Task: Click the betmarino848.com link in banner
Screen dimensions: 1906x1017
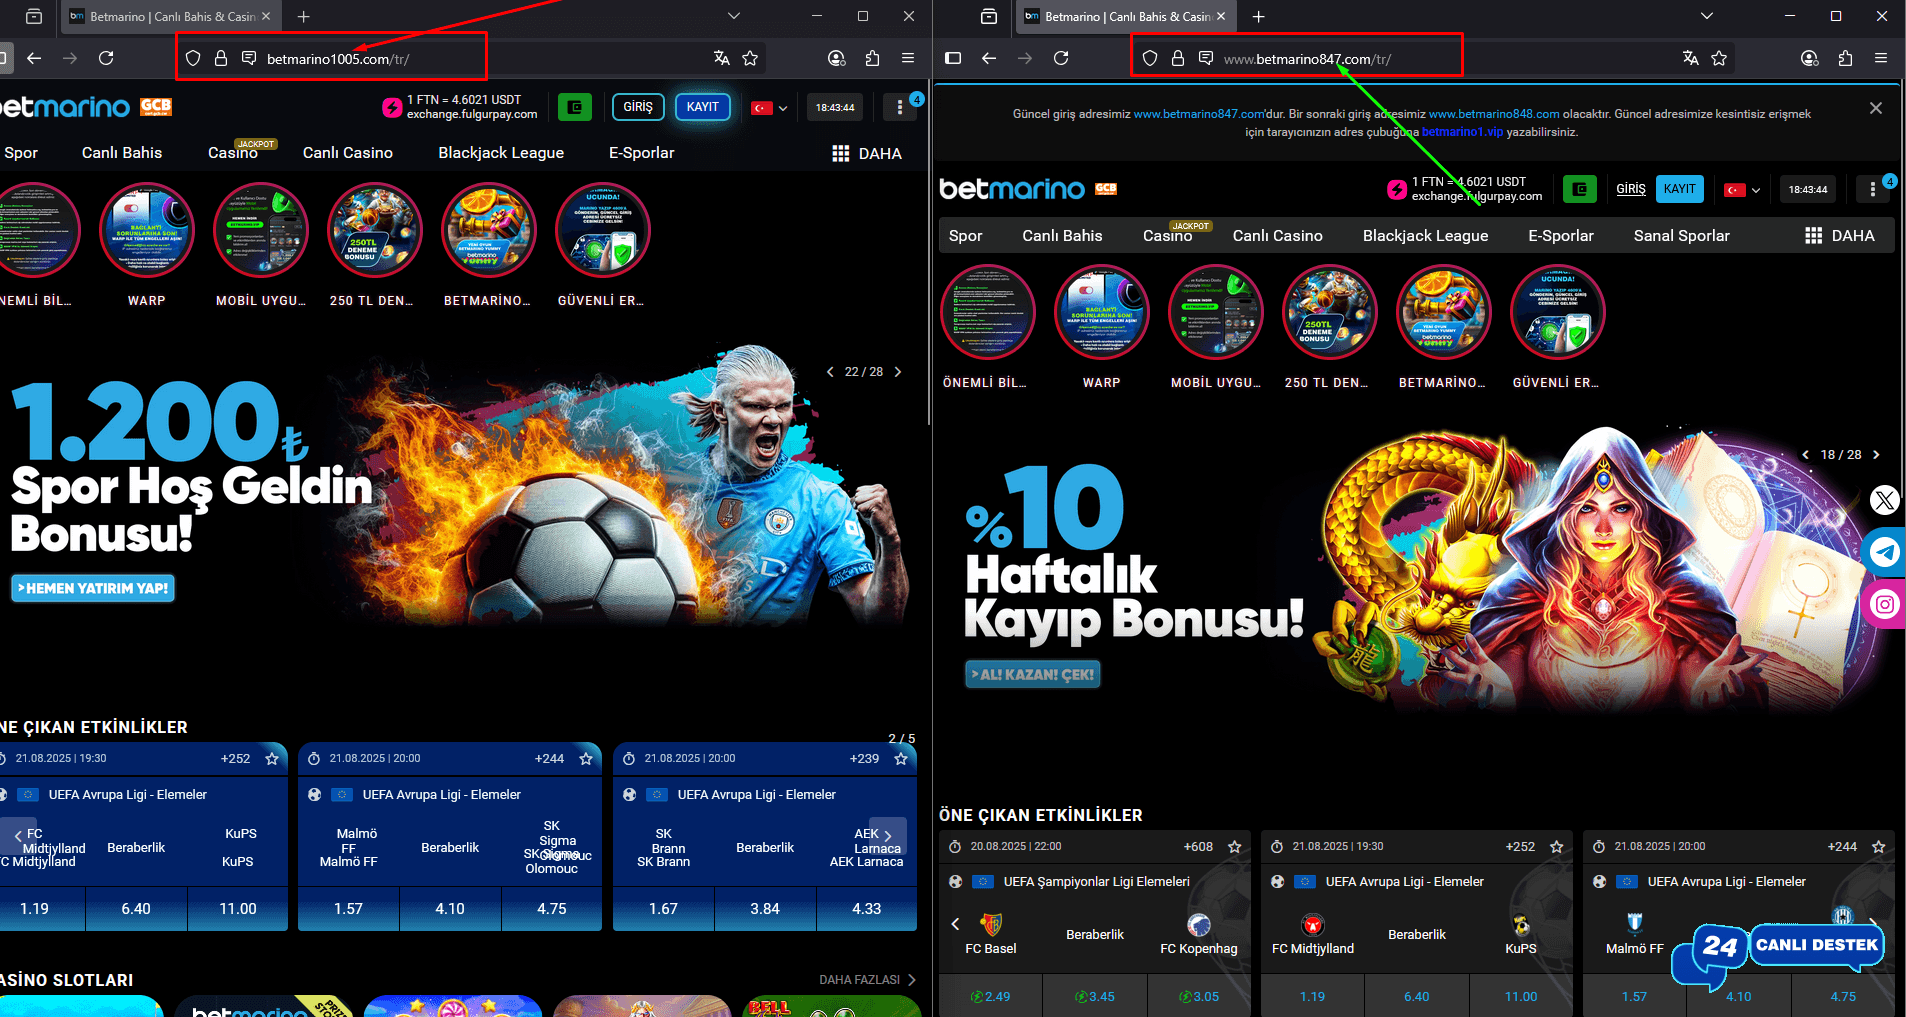Action: tap(1493, 114)
